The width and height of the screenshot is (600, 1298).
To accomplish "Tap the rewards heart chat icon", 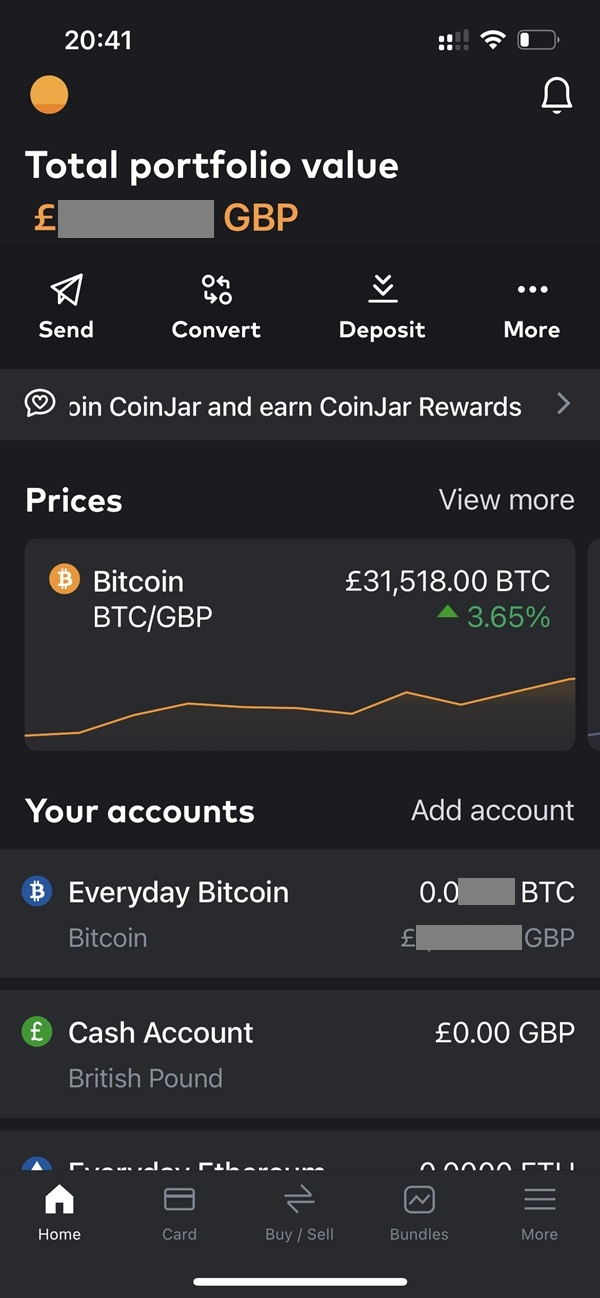I will tap(40, 404).
